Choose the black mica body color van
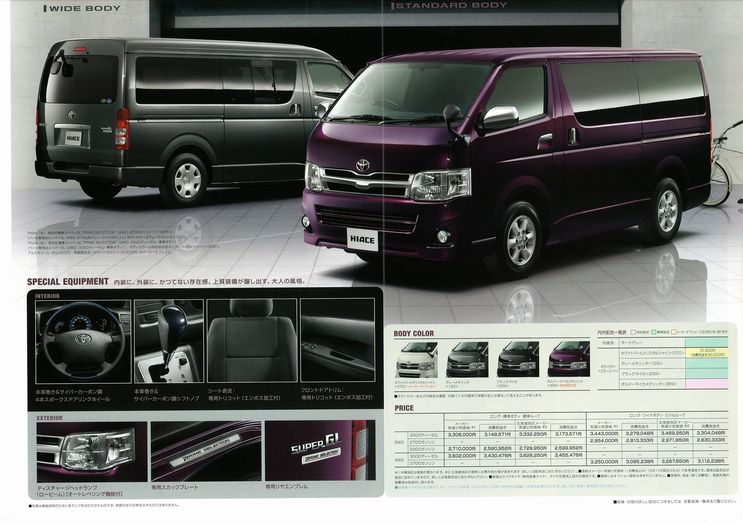The width and height of the screenshot is (743, 525). 518,359
